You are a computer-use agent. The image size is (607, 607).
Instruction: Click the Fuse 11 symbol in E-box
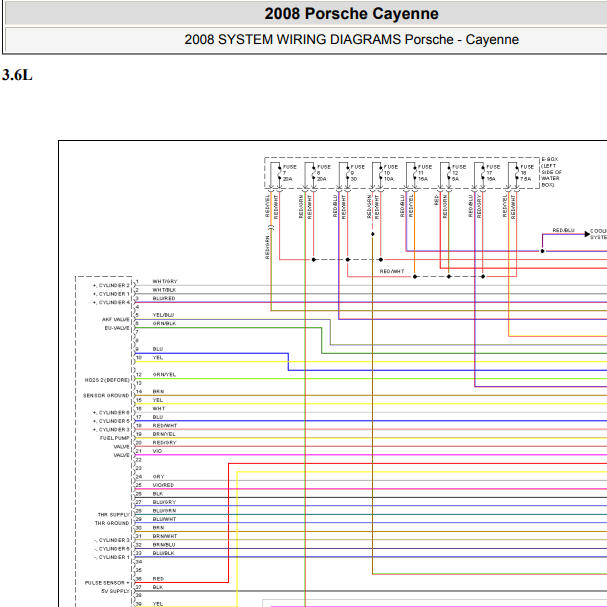point(415,173)
